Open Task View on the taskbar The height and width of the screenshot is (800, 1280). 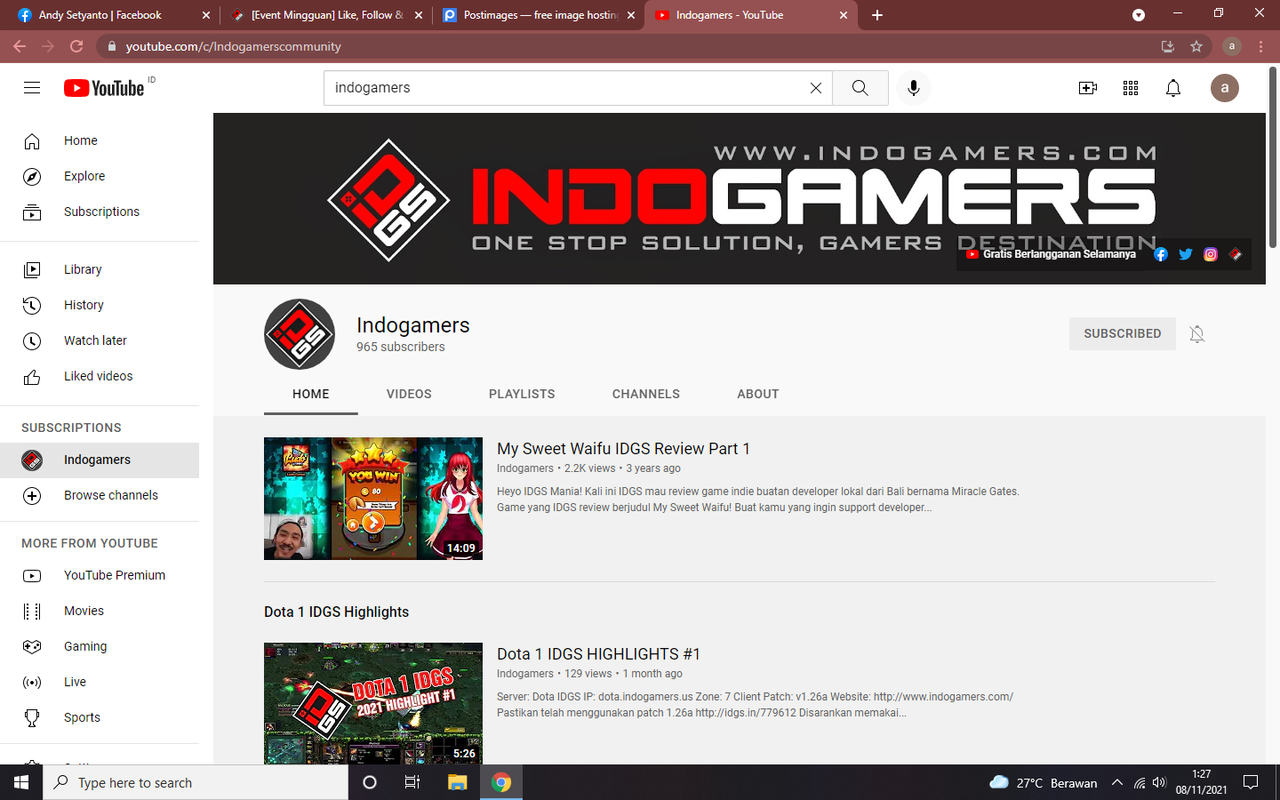412,782
